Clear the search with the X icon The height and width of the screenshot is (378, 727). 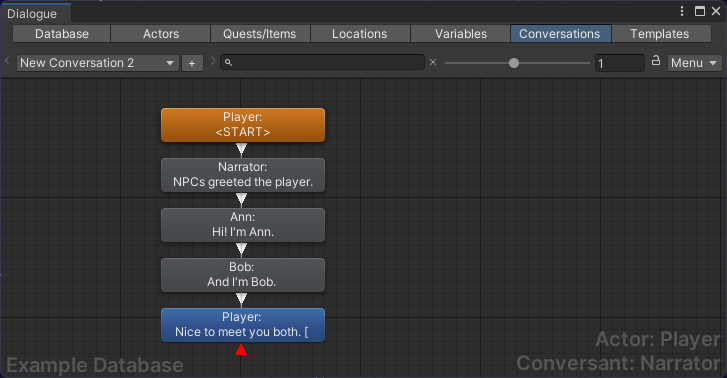tap(433, 62)
